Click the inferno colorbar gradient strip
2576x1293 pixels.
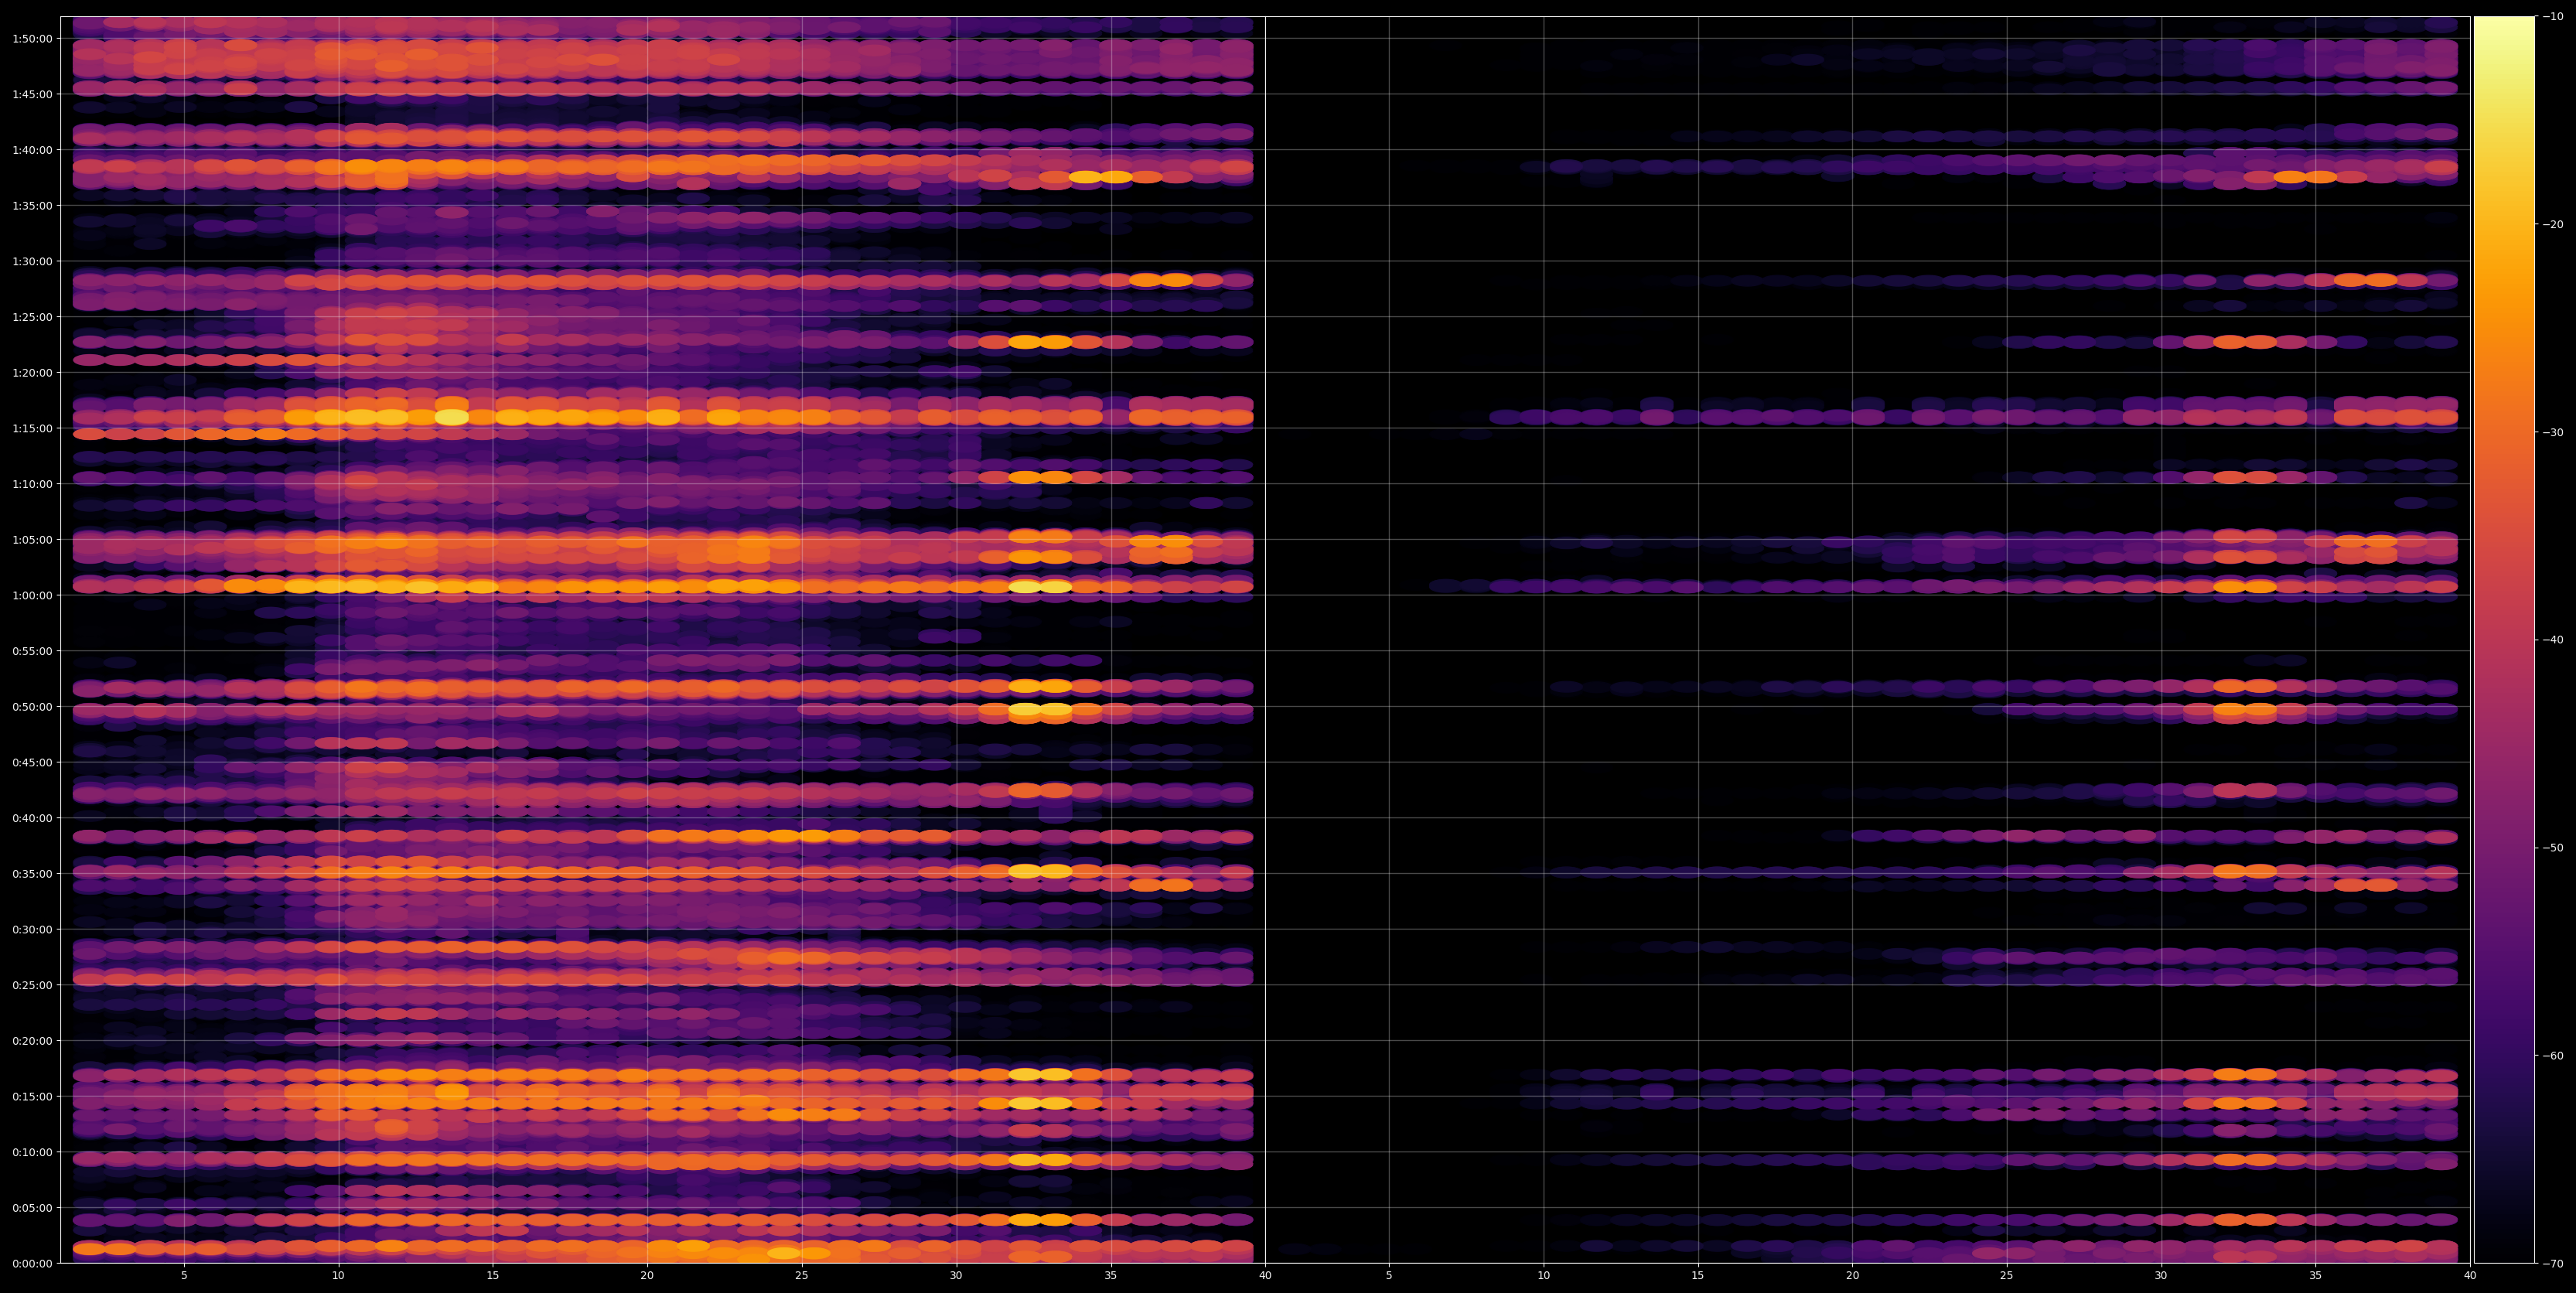click(2504, 640)
